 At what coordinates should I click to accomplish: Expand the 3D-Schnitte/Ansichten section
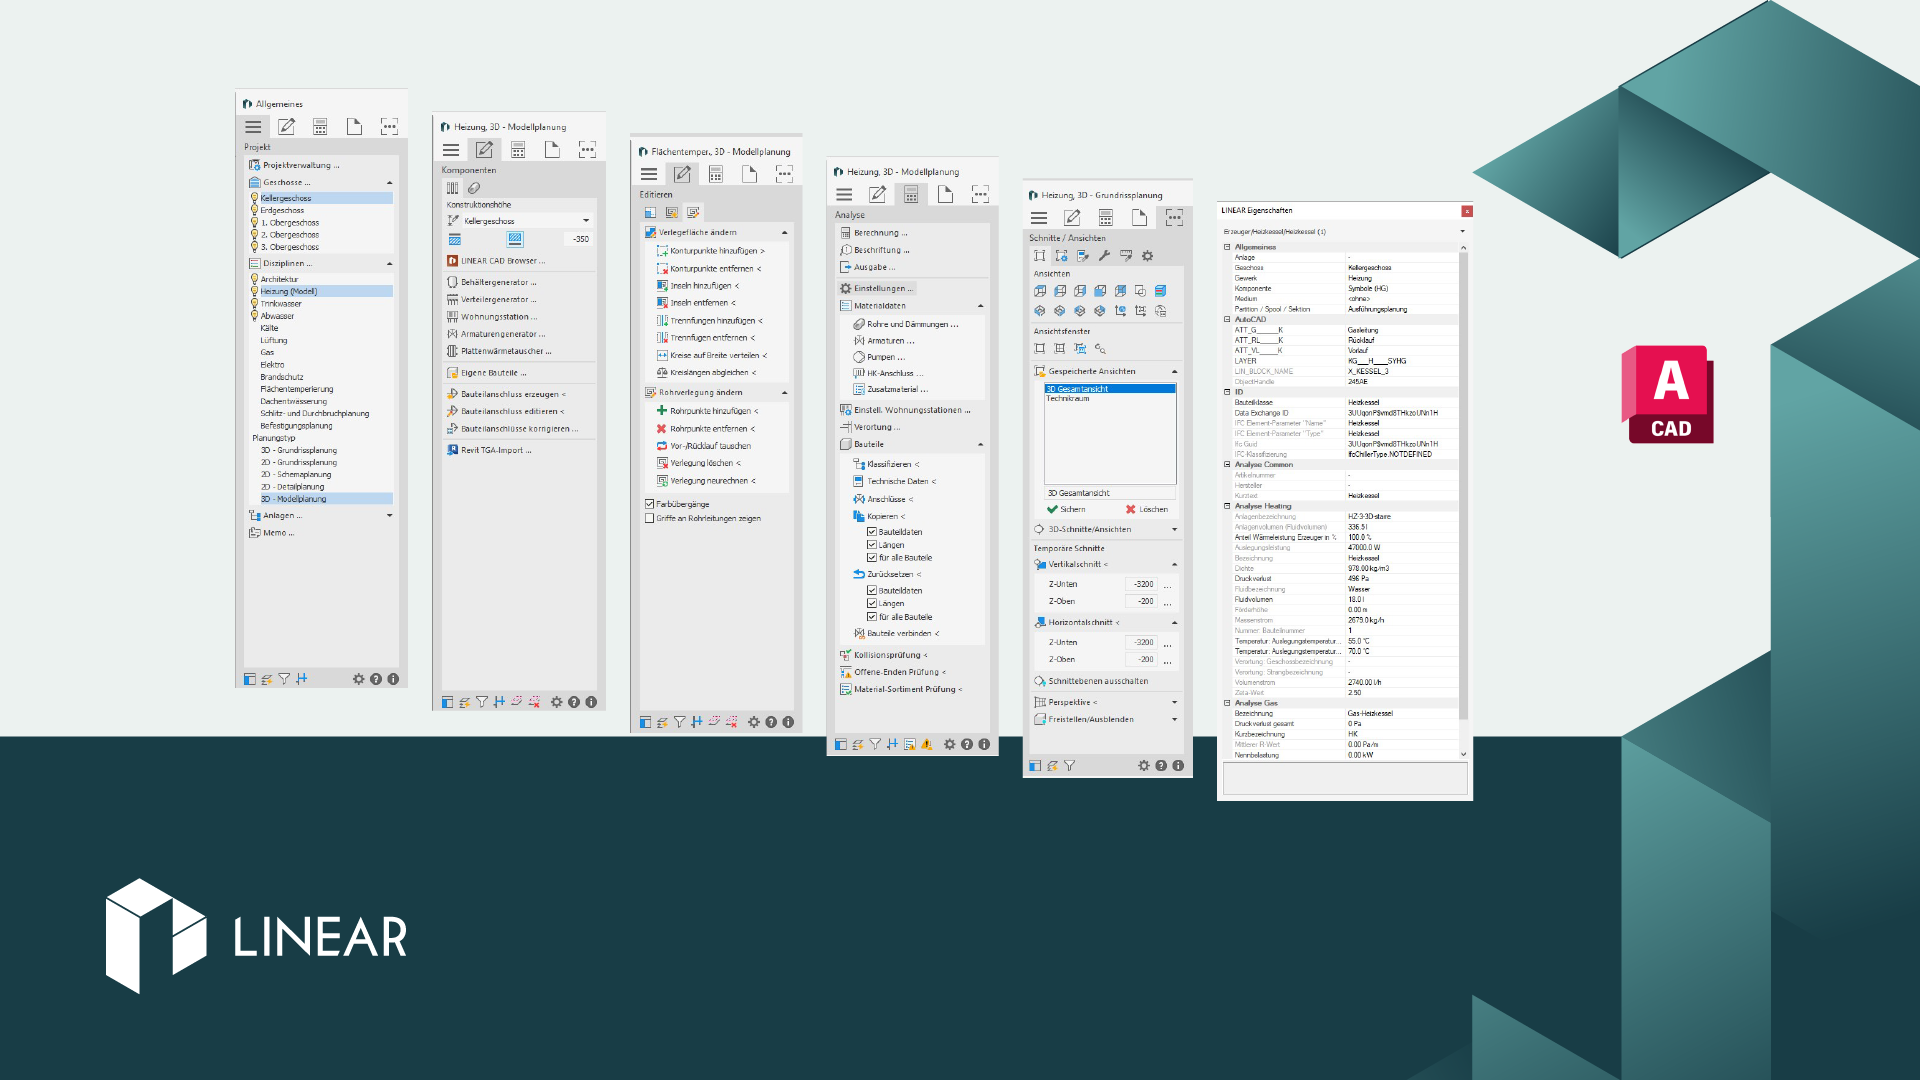pos(1174,529)
